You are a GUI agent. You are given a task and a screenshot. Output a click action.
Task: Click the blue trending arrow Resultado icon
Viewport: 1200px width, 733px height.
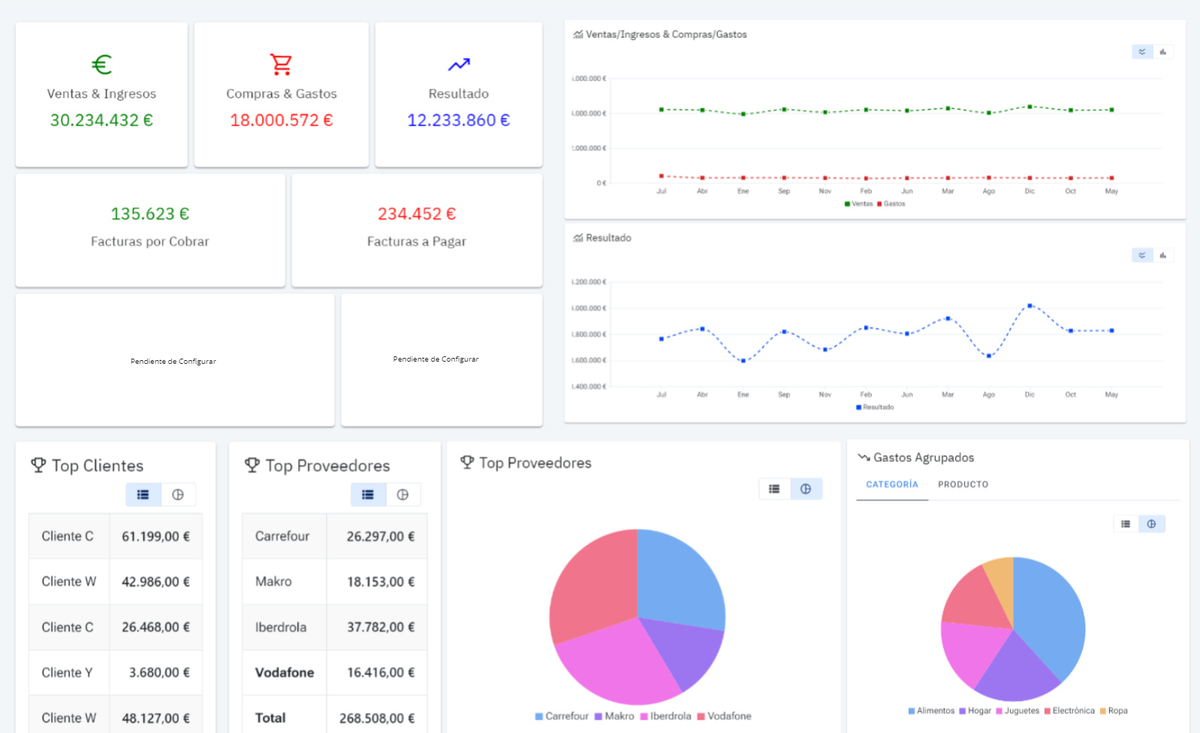point(459,65)
